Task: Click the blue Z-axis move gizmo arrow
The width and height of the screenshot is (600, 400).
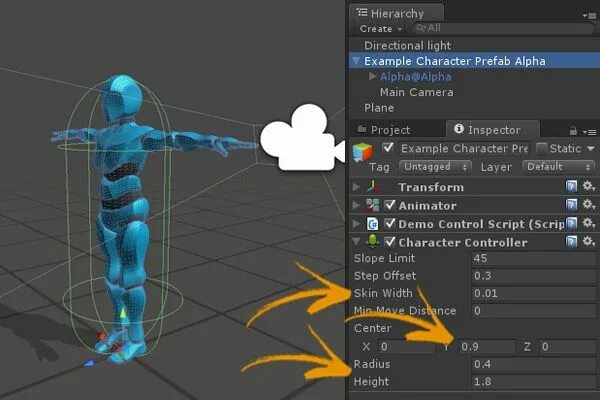Action: point(89,363)
